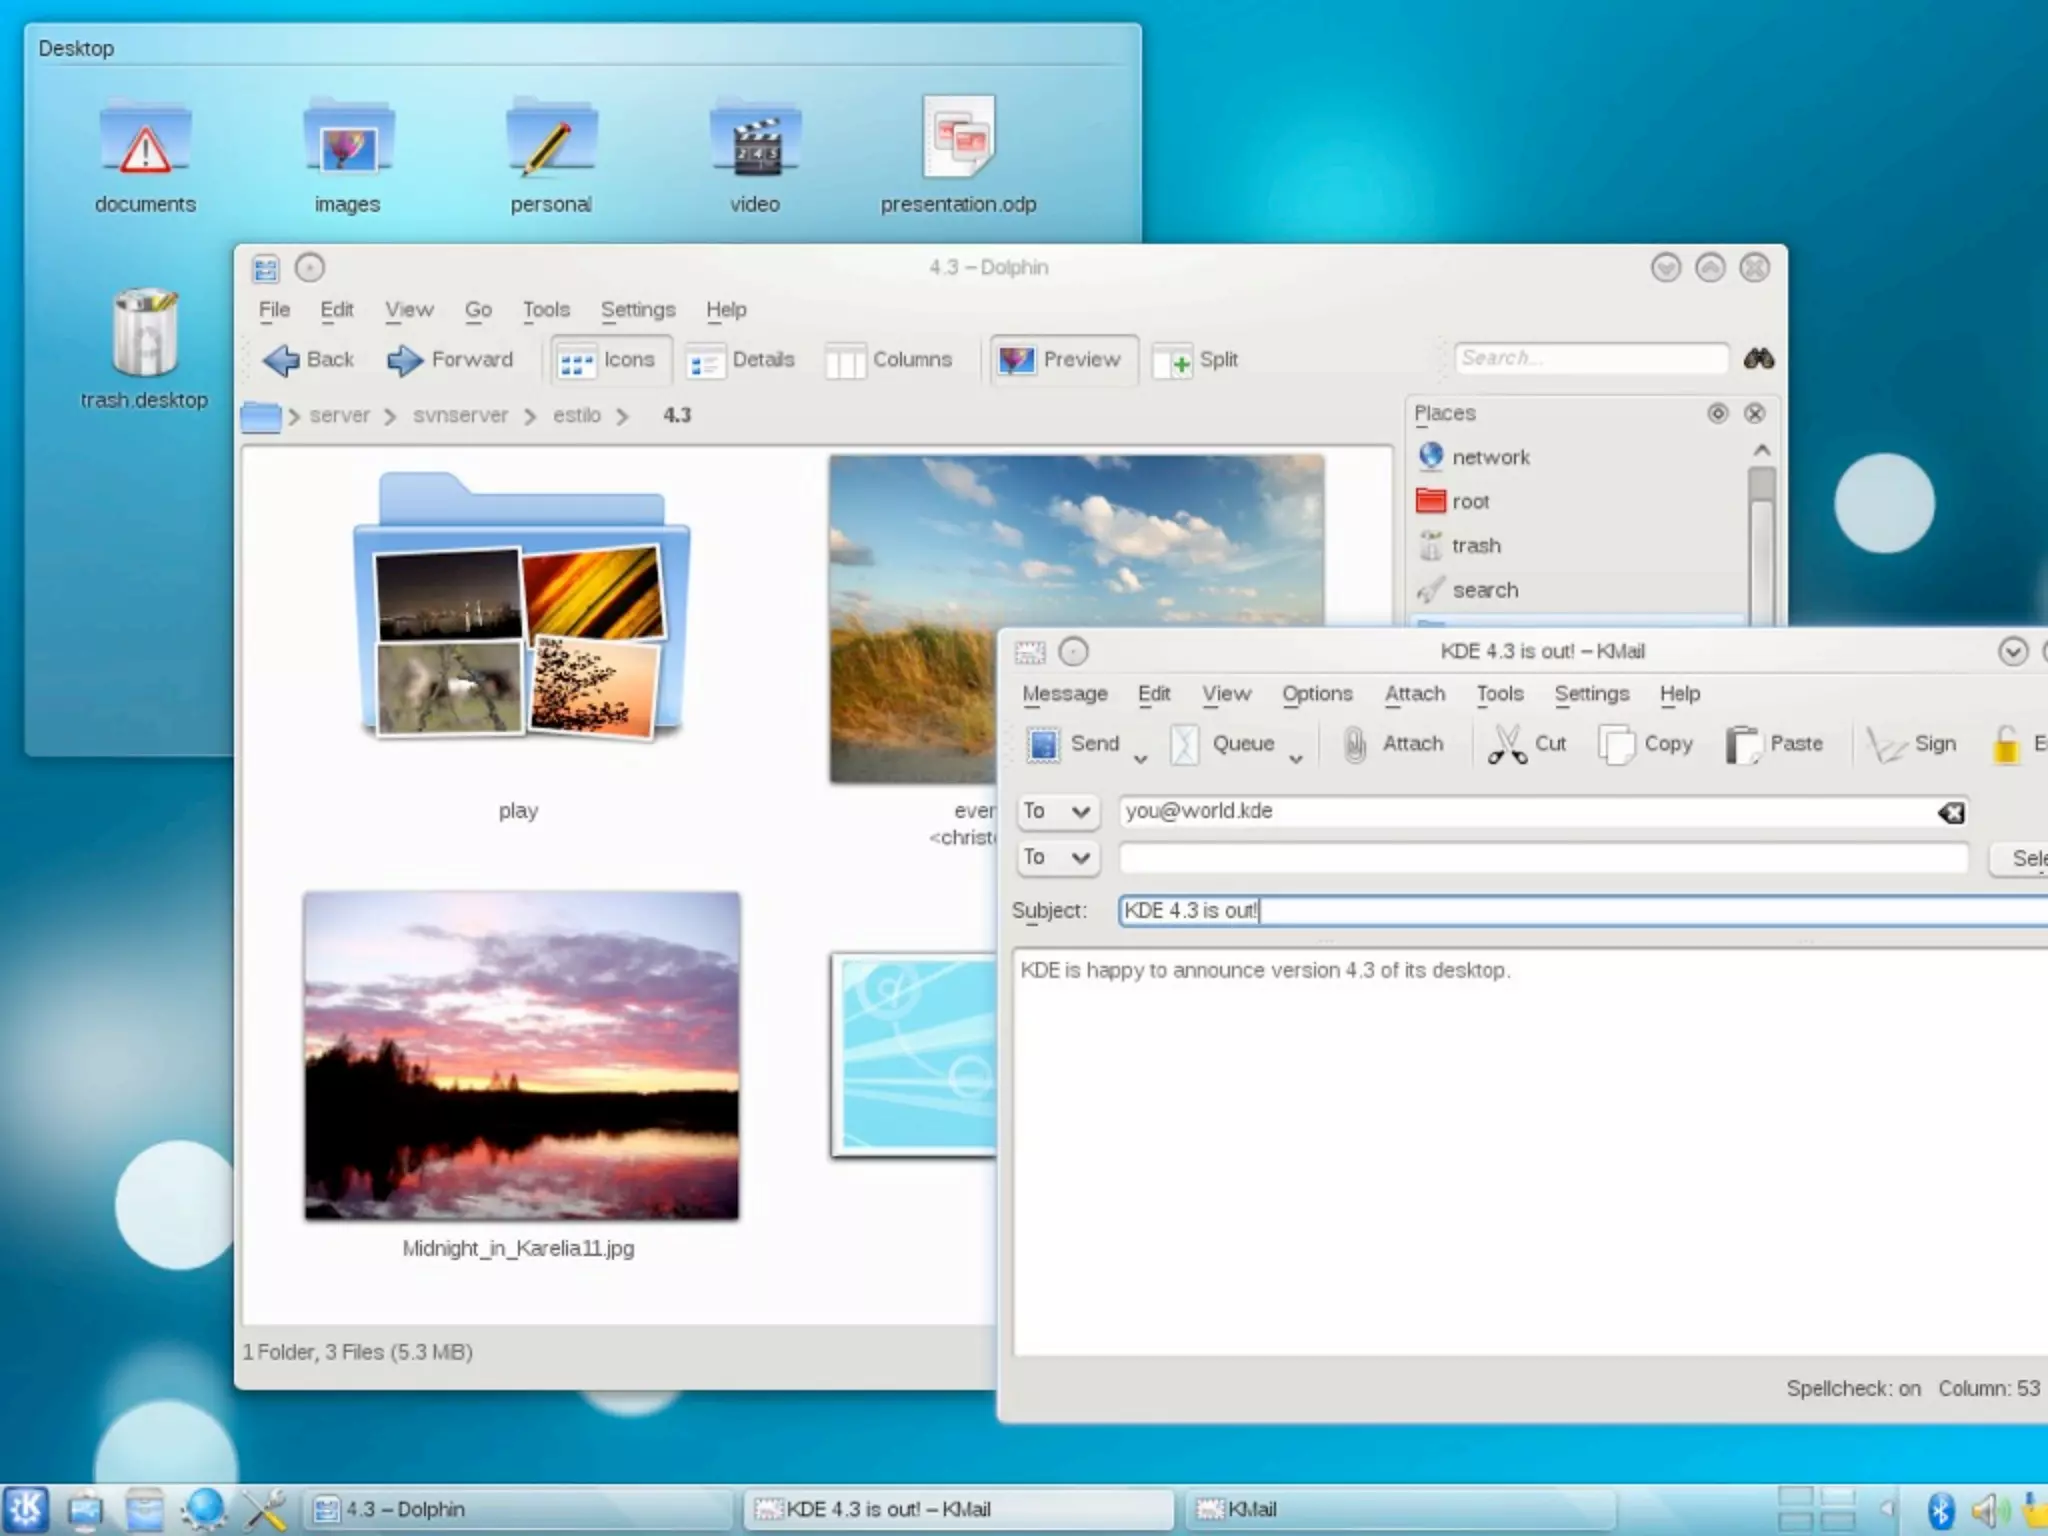Click the server breadcrumb in Dolphin

pyautogui.click(x=339, y=415)
